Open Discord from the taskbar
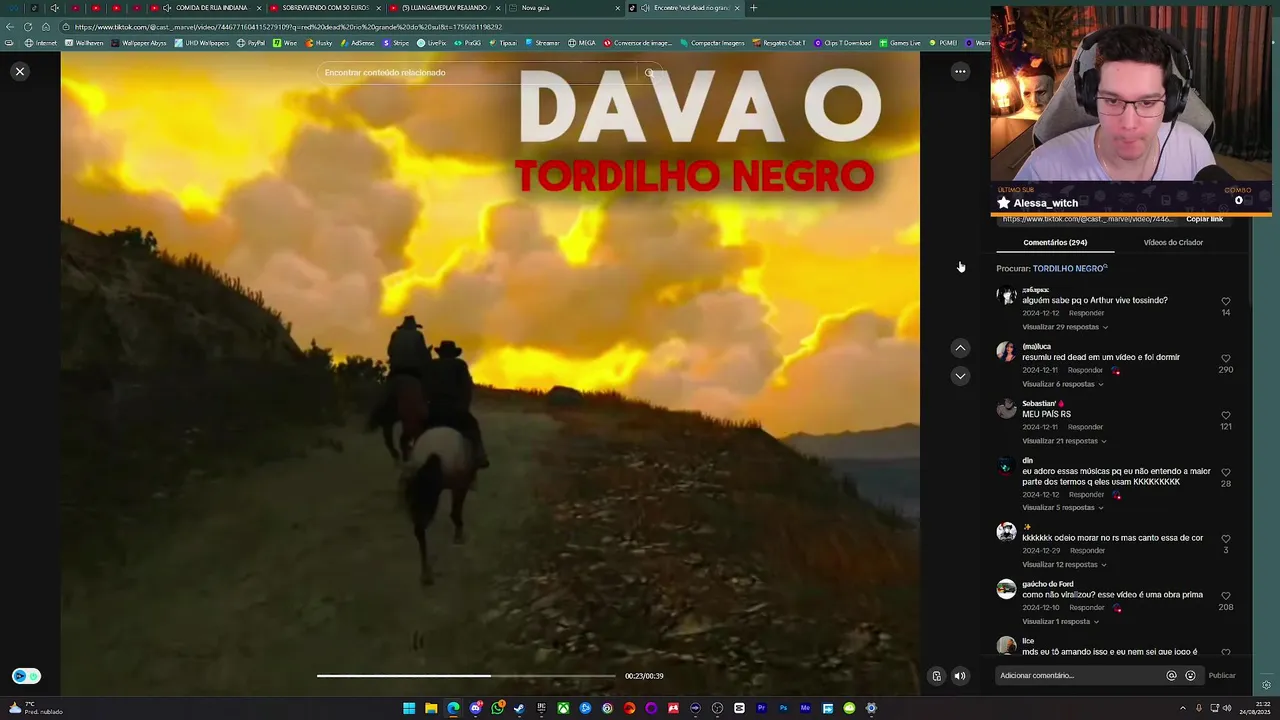The width and height of the screenshot is (1280, 720). 475,708
